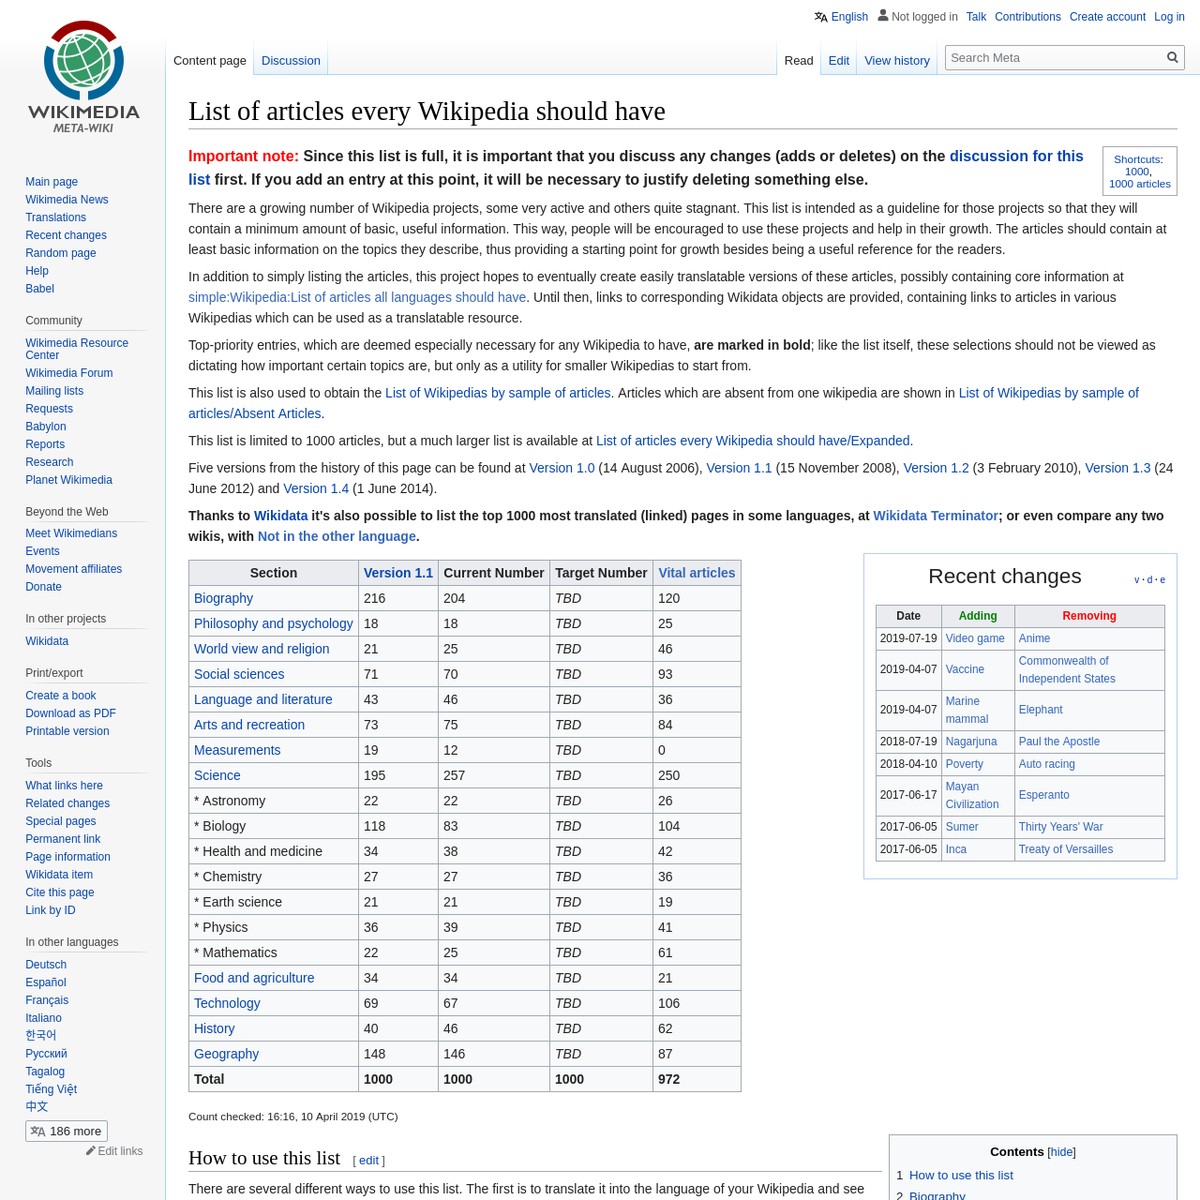The height and width of the screenshot is (1200, 1200).
Task: Select the Content page tab
Action: coord(210,61)
